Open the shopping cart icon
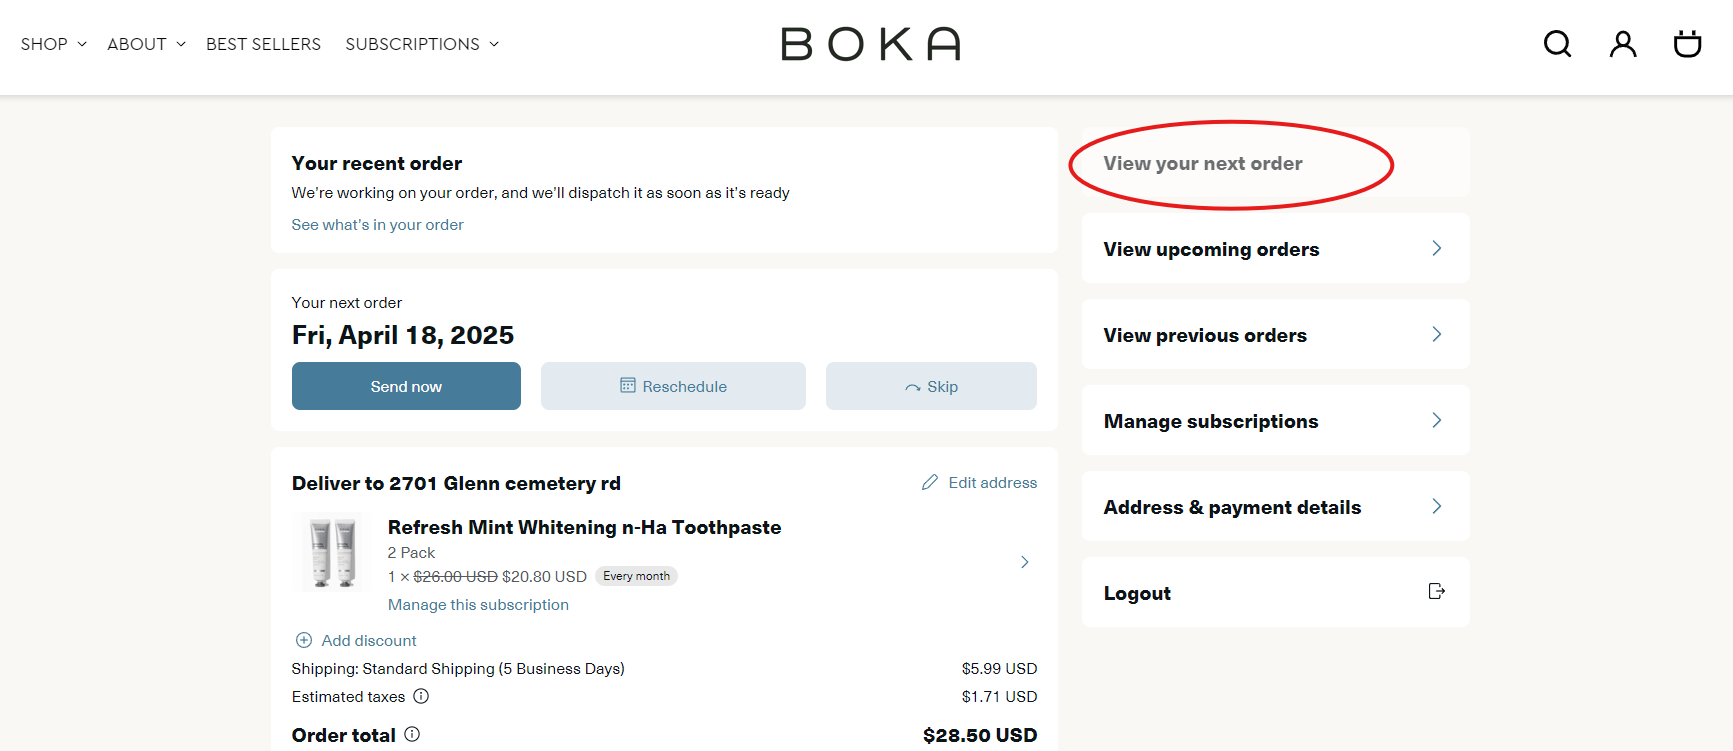 [x=1687, y=44]
